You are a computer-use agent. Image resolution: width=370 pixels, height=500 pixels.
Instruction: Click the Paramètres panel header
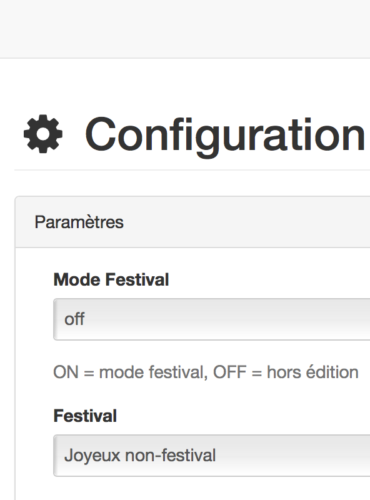pyautogui.click(x=193, y=222)
